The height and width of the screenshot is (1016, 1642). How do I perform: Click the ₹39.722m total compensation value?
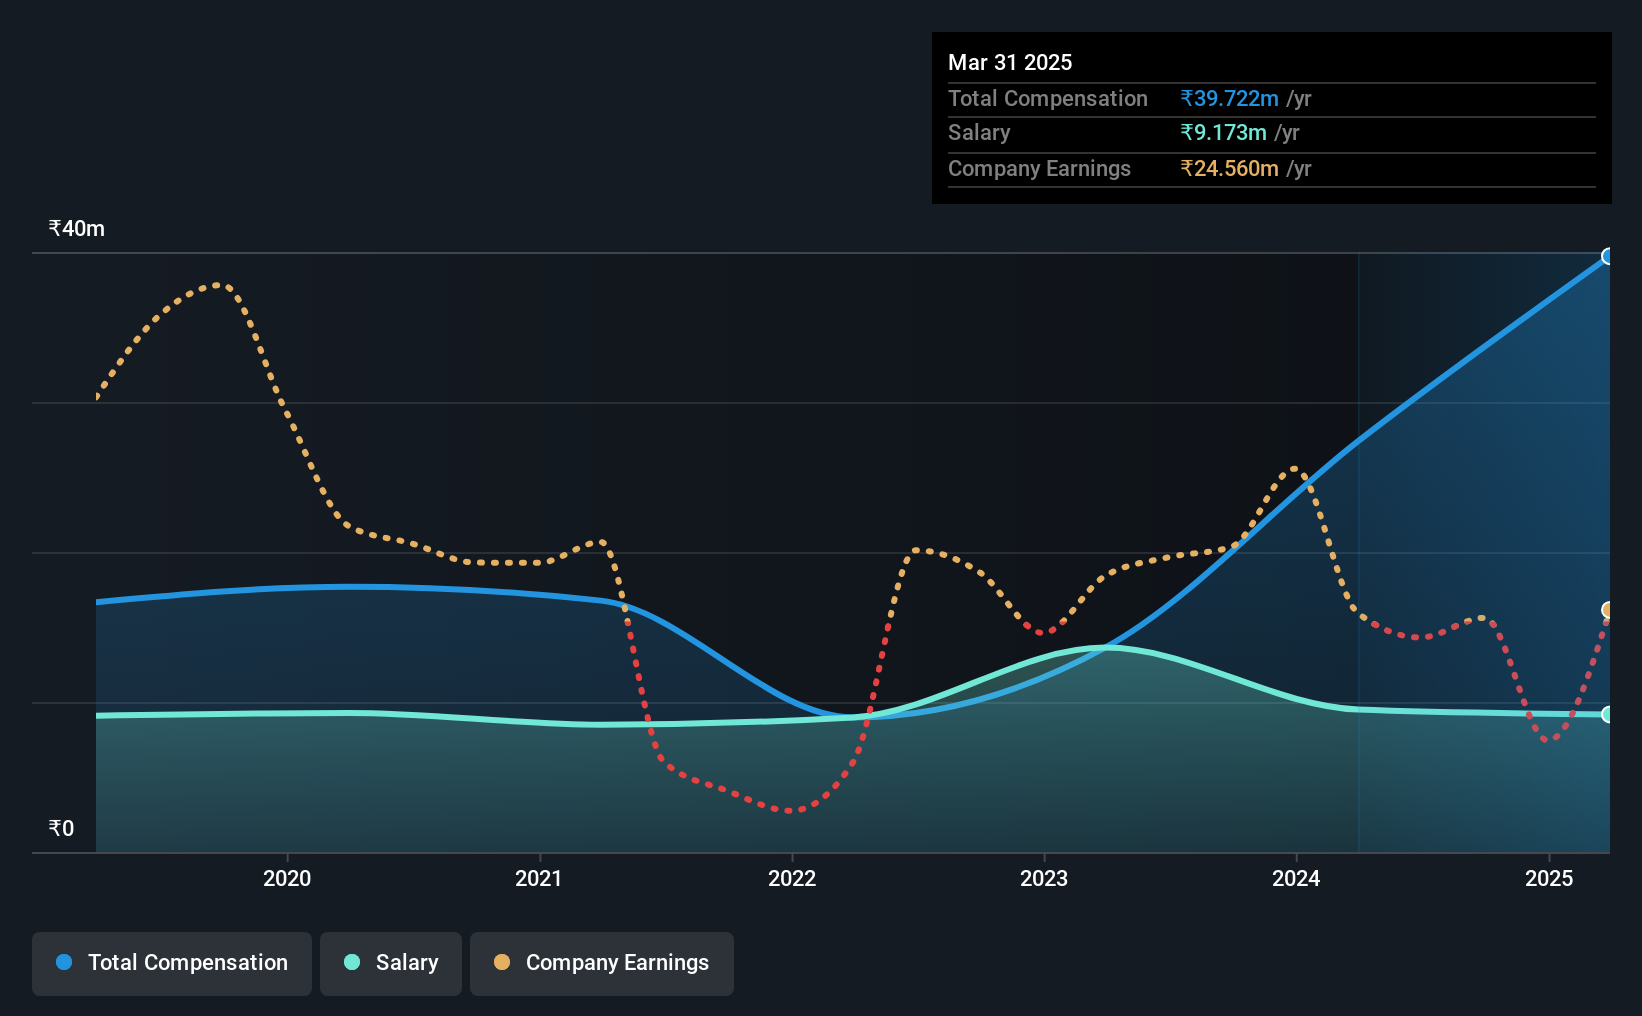tap(1229, 98)
